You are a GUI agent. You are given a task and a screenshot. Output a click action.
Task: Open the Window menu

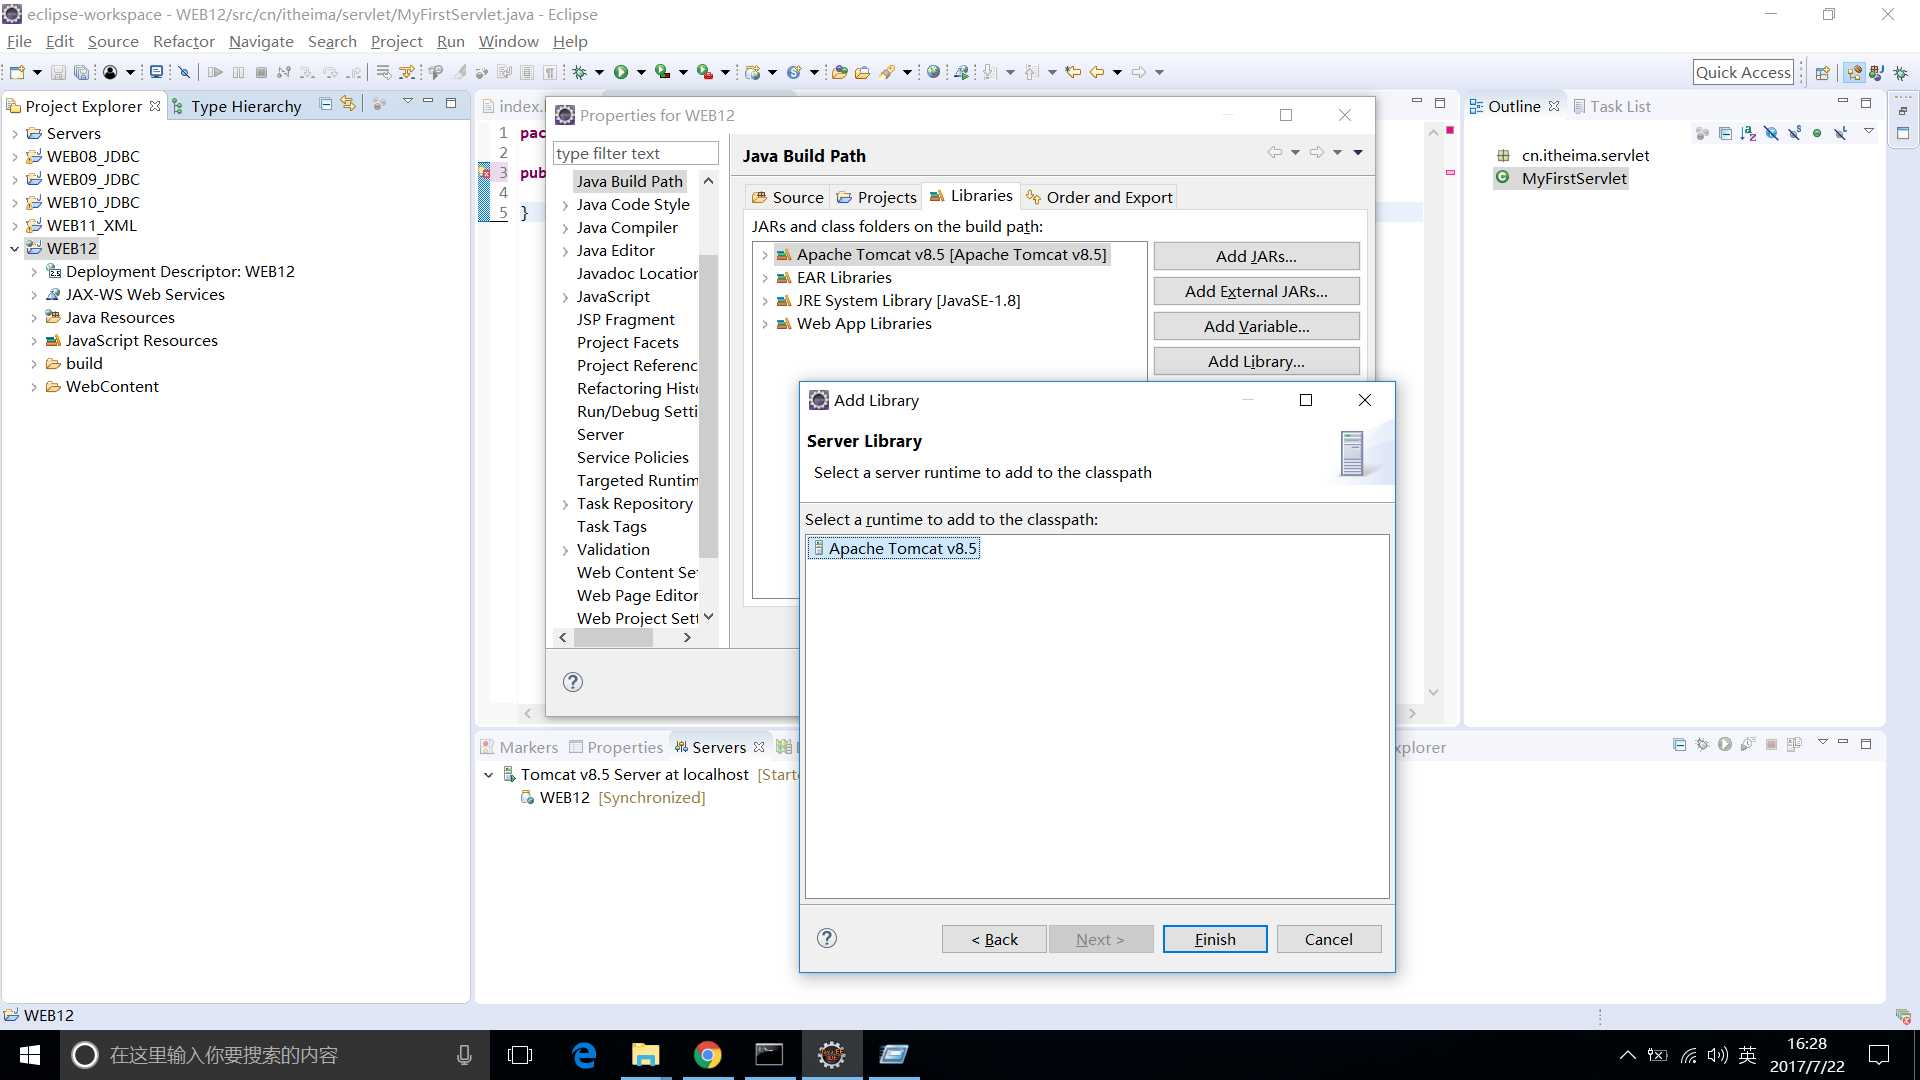(x=508, y=41)
